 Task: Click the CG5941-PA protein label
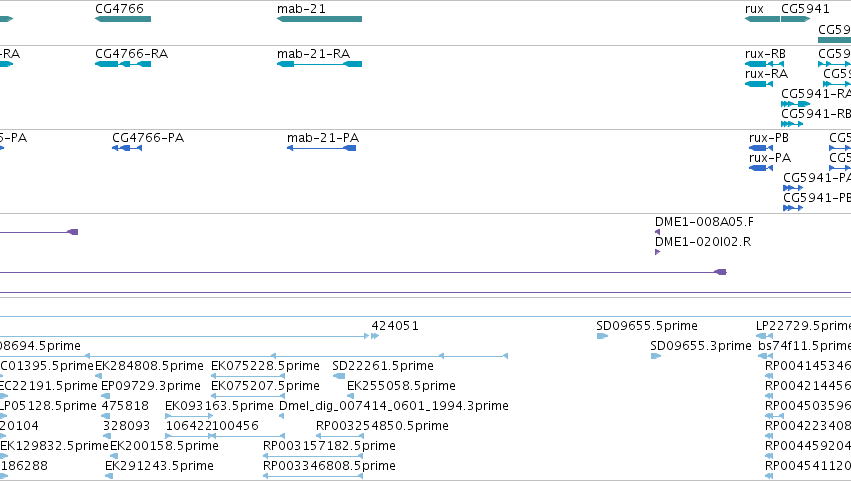pyautogui.click(x=817, y=178)
